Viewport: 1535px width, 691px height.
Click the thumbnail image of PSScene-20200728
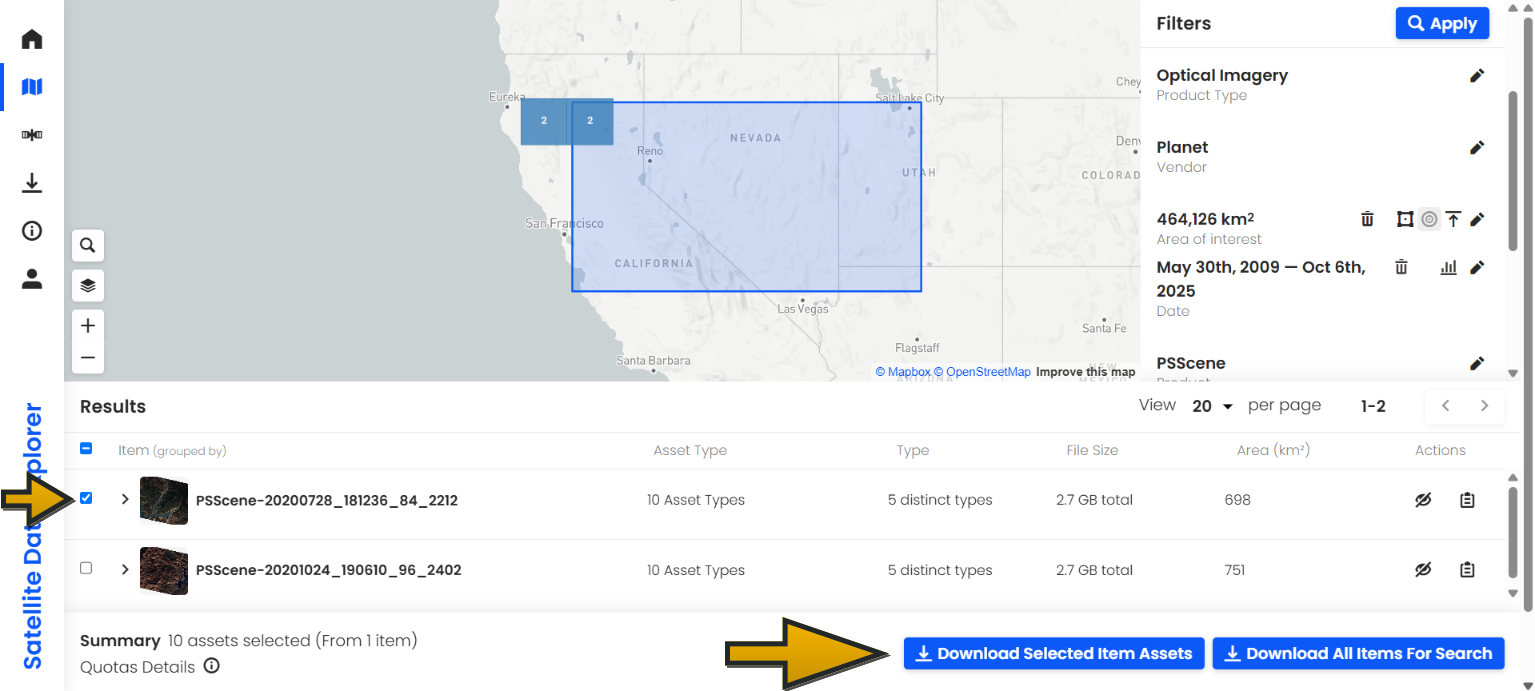pos(163,500)
